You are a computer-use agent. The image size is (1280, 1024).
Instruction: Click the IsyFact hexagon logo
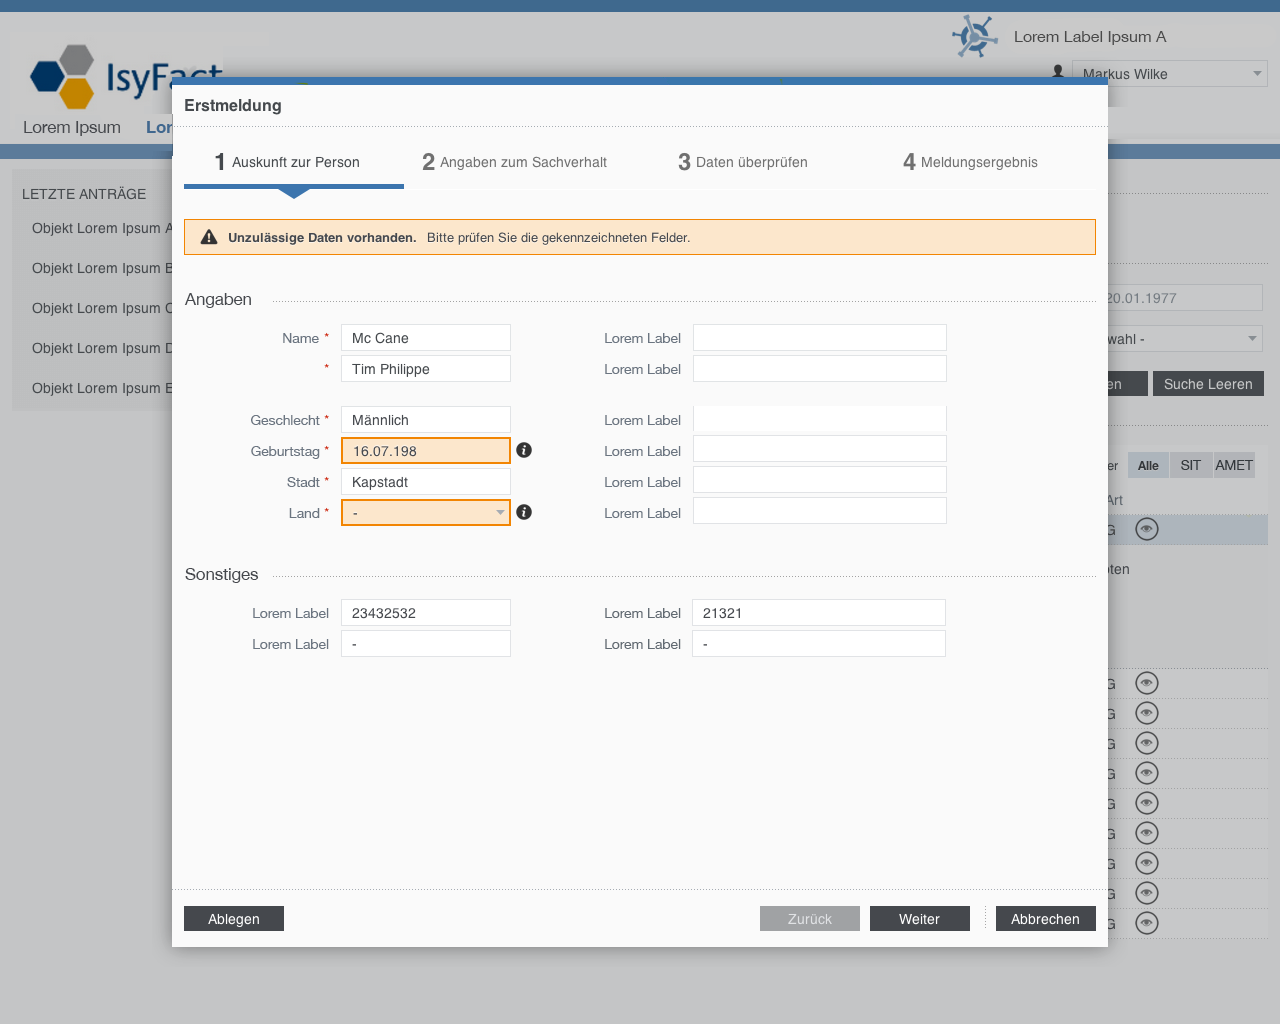pos(63,76)
